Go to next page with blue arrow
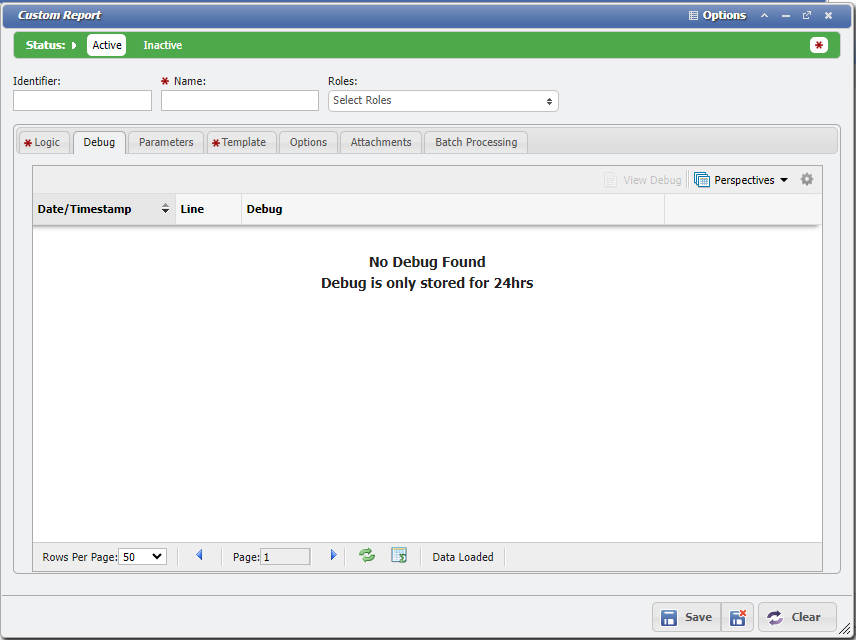This screenshot has height=640, width=856. click(x=333, y=556)
